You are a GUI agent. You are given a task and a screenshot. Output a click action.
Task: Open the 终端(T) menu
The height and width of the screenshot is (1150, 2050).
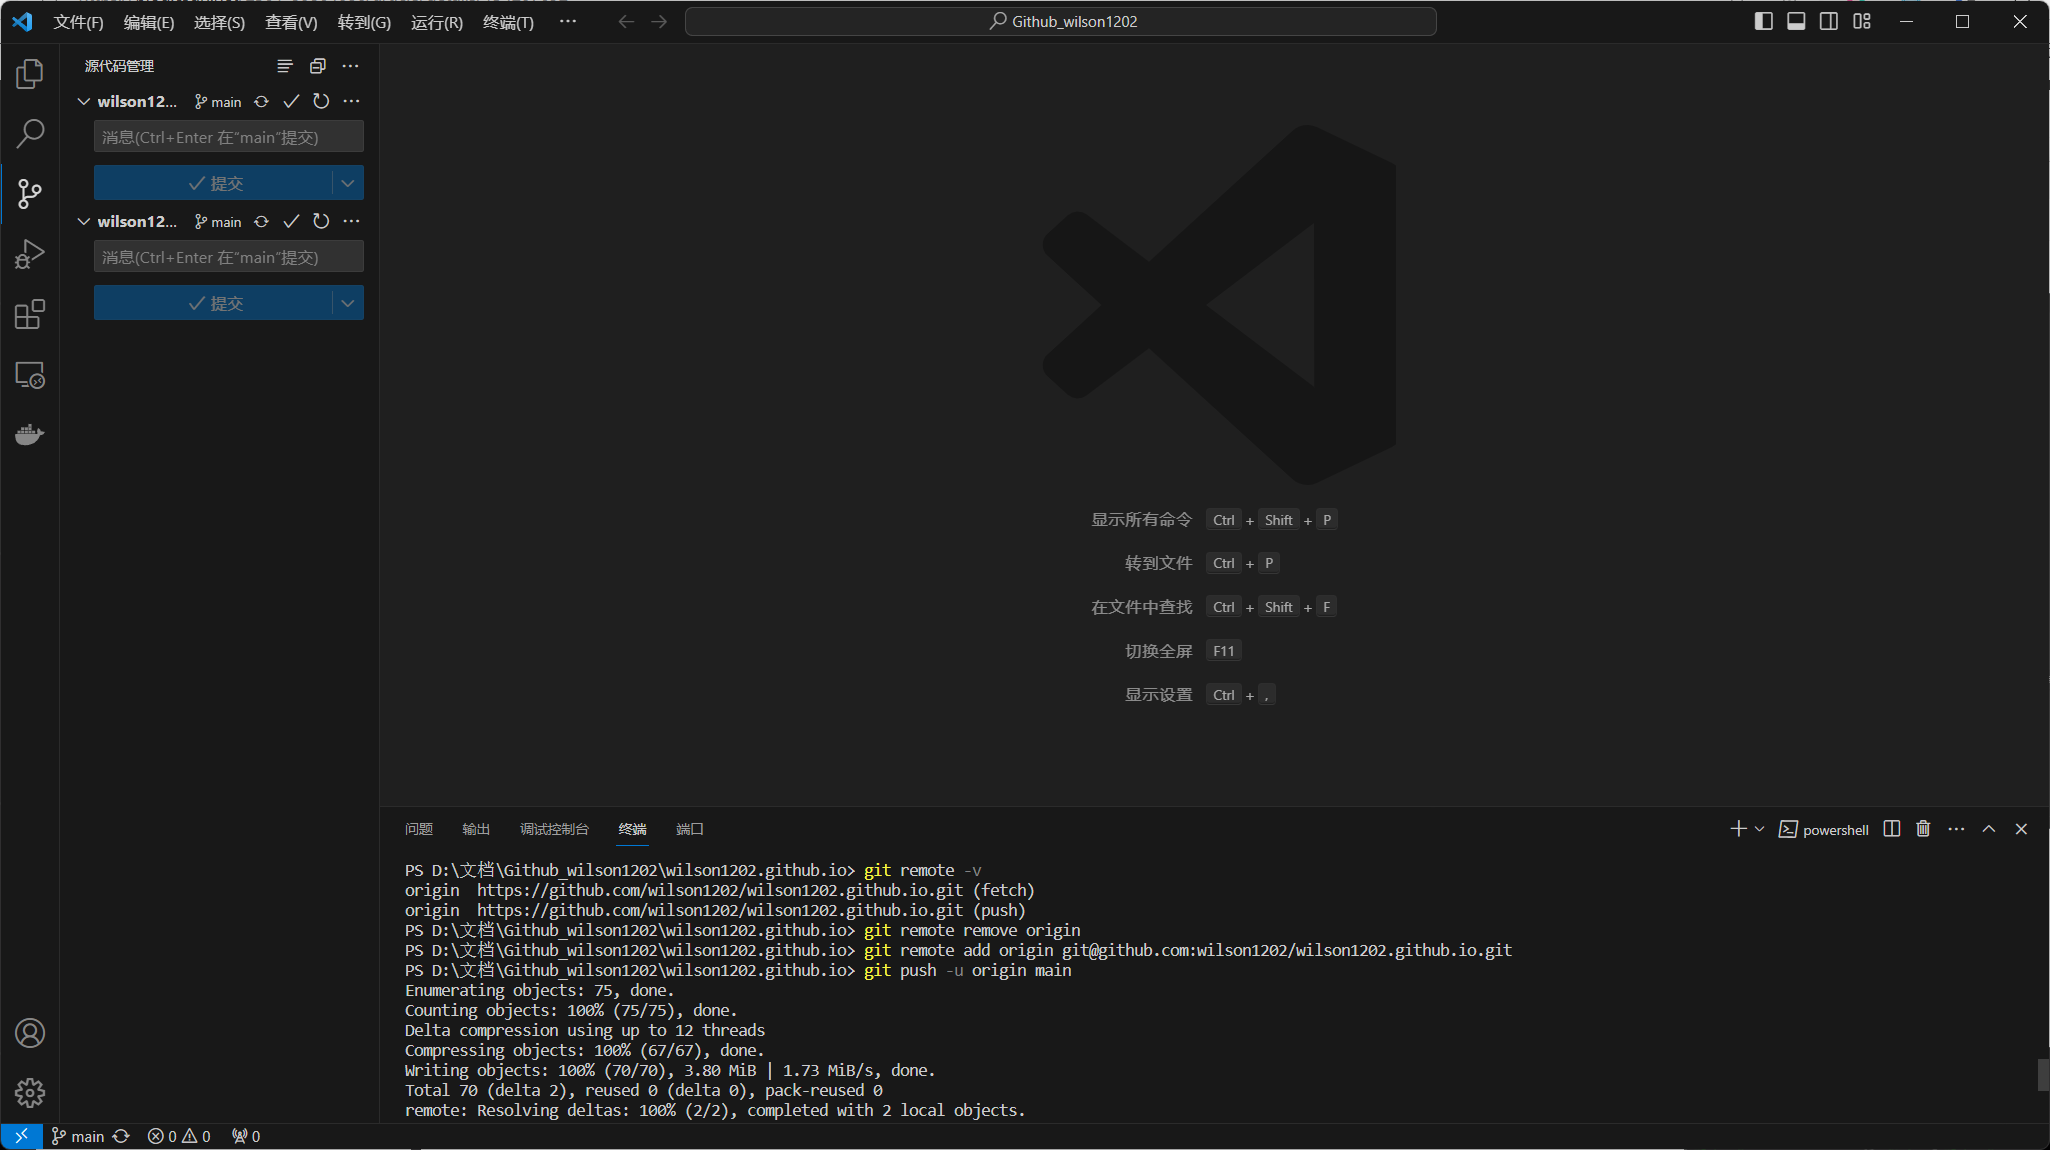tap(508, 22)
